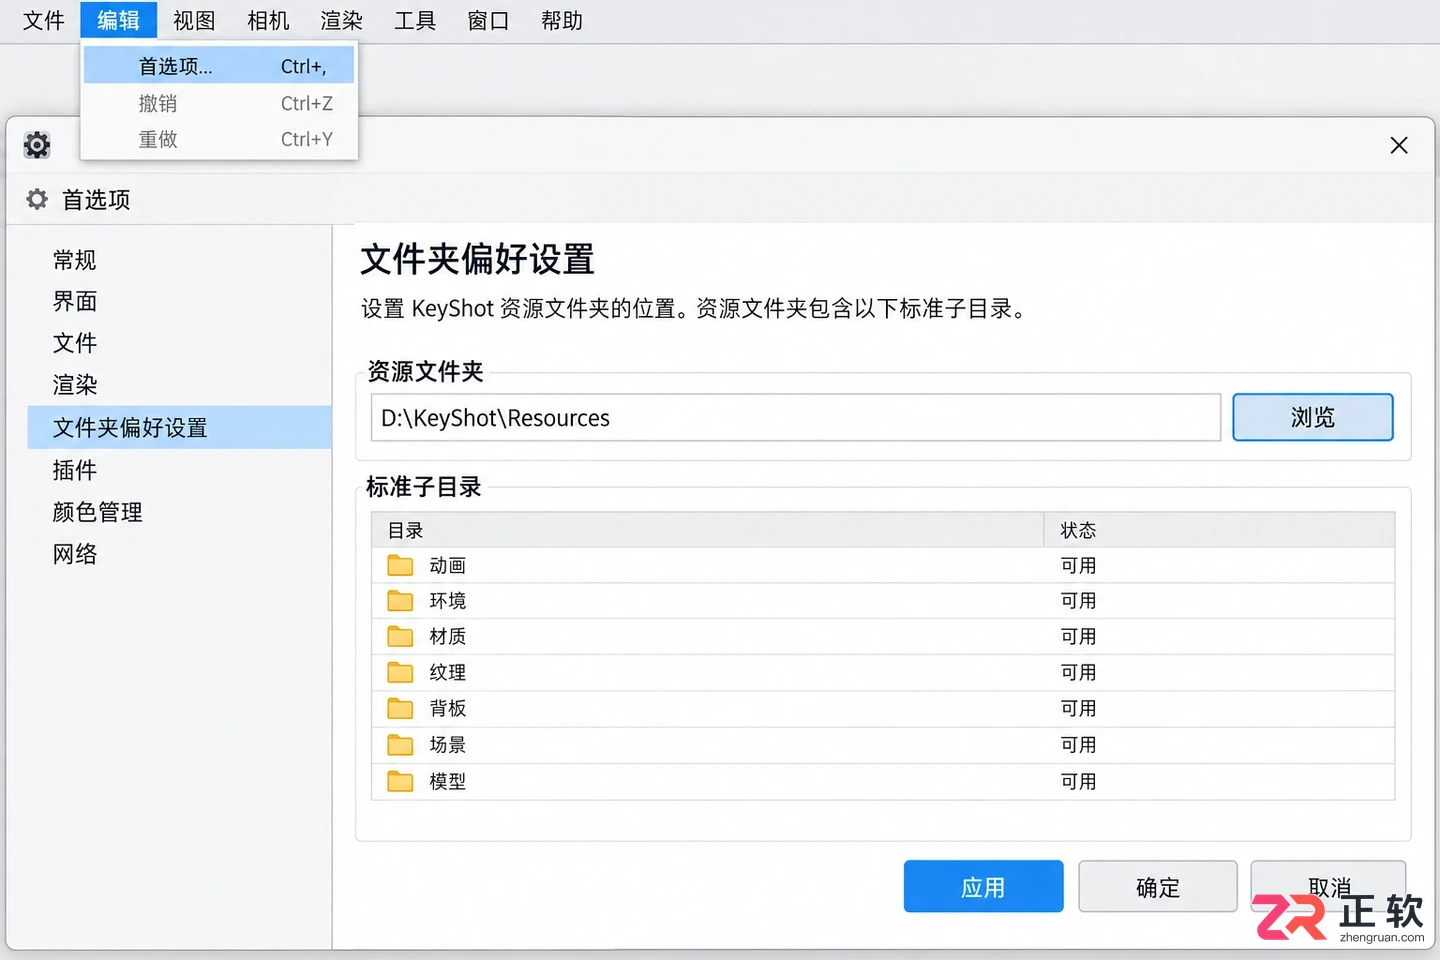Open the 文件 menu
This screenshot has width=1440, height=960.
pyautogui.click(x=43, y=20)
